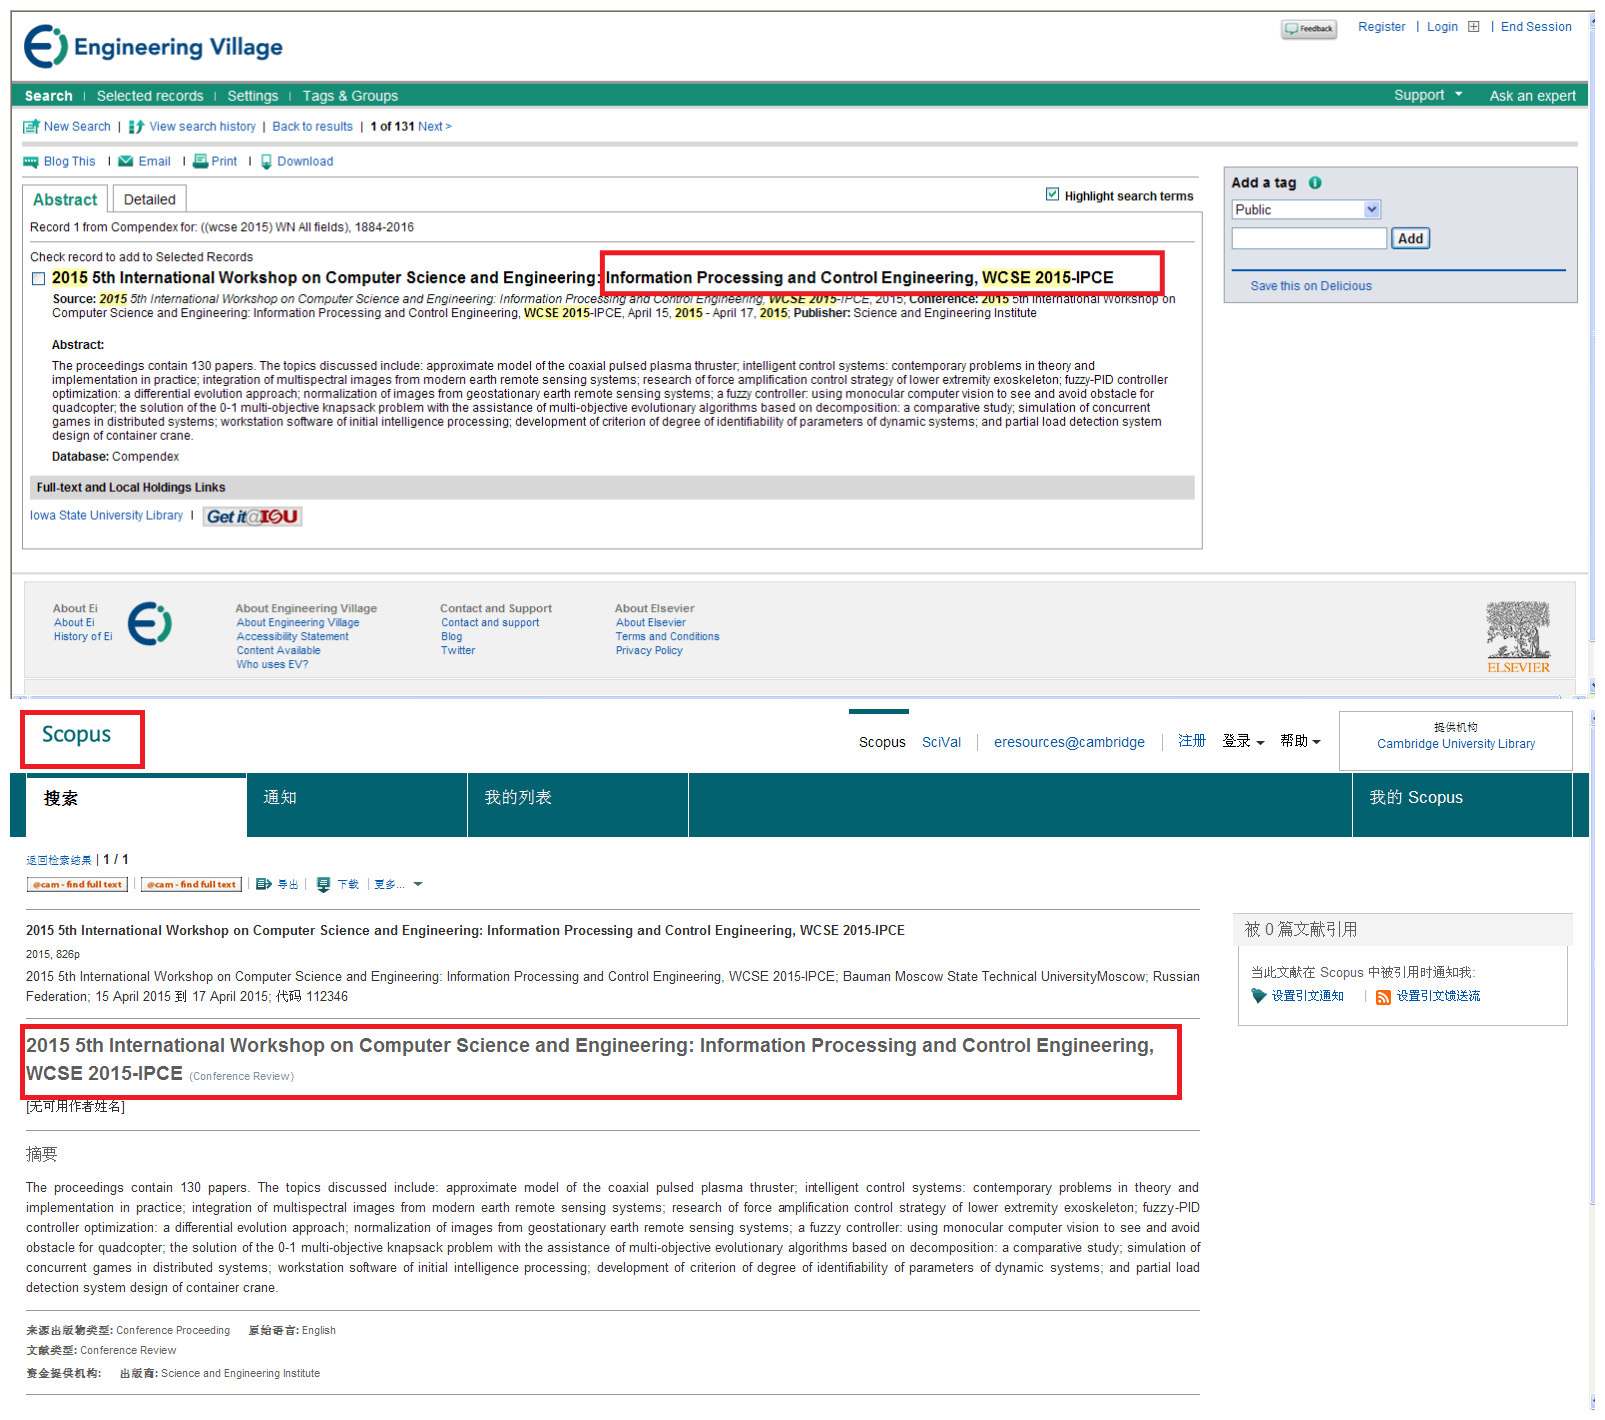Select the Scopus My list (我的列表) tab
This screenshot has height=1420, width=1605.
pos(578,805)
